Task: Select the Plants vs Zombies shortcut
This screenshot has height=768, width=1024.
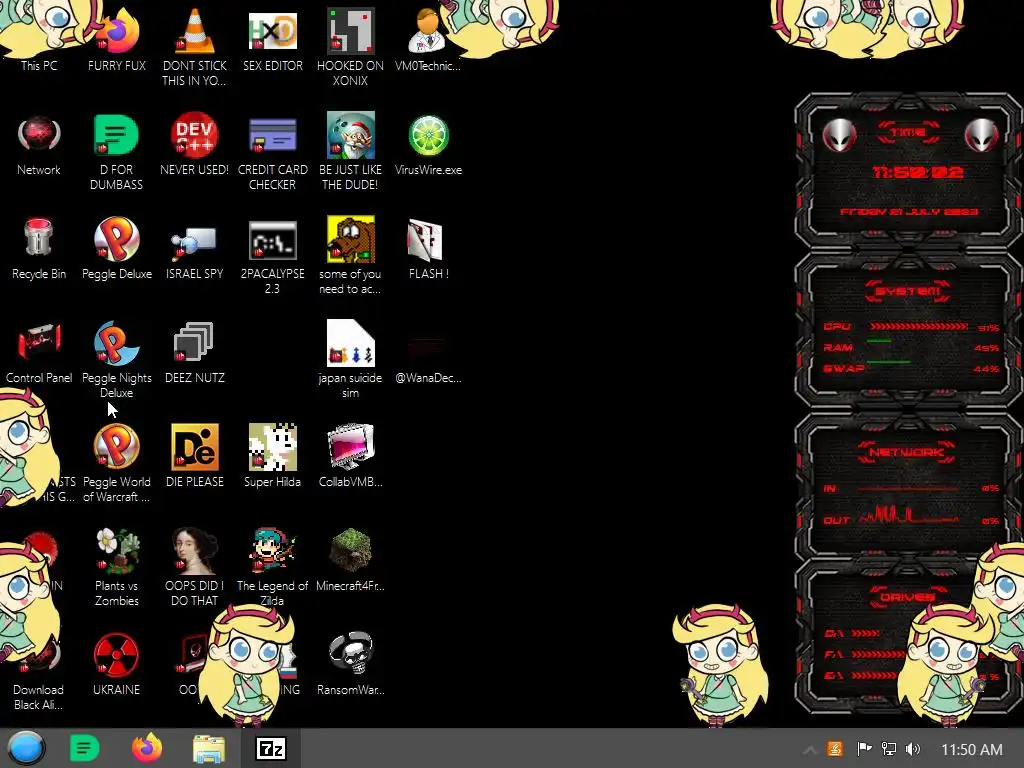Action: pyautogui.click(x=116, y=567)
